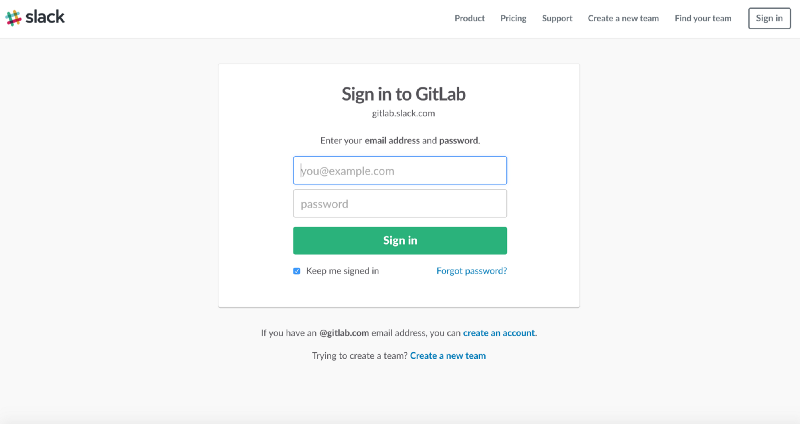Focus the you@example.com email field

click(x=400, y=171)
